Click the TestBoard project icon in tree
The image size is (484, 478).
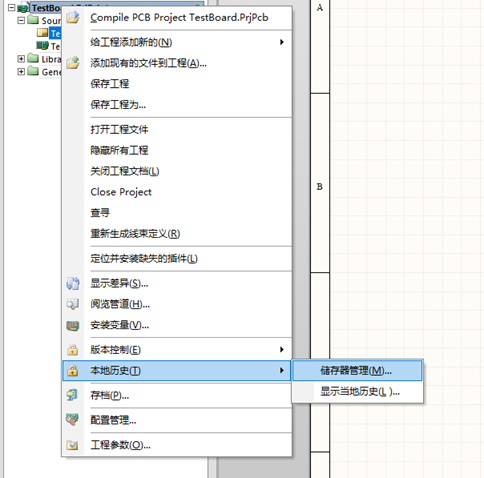(x=23, y=8)
